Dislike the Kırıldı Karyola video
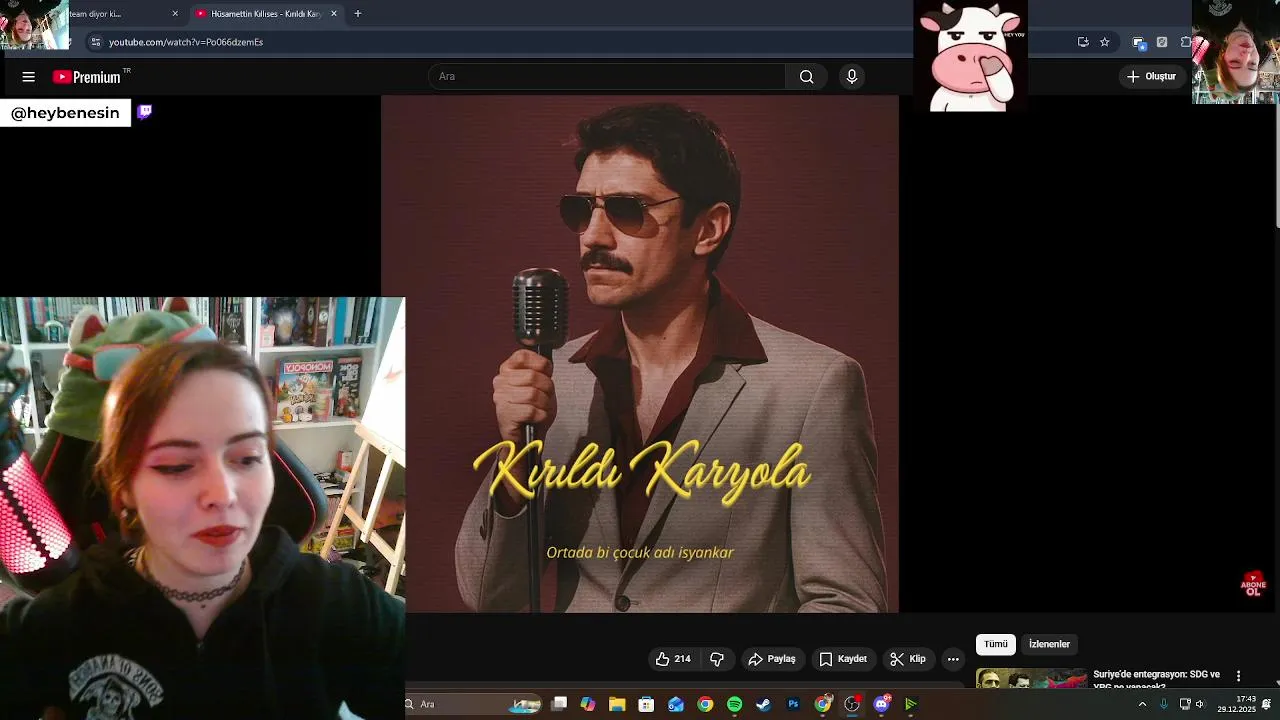 [x=717, y=659]
